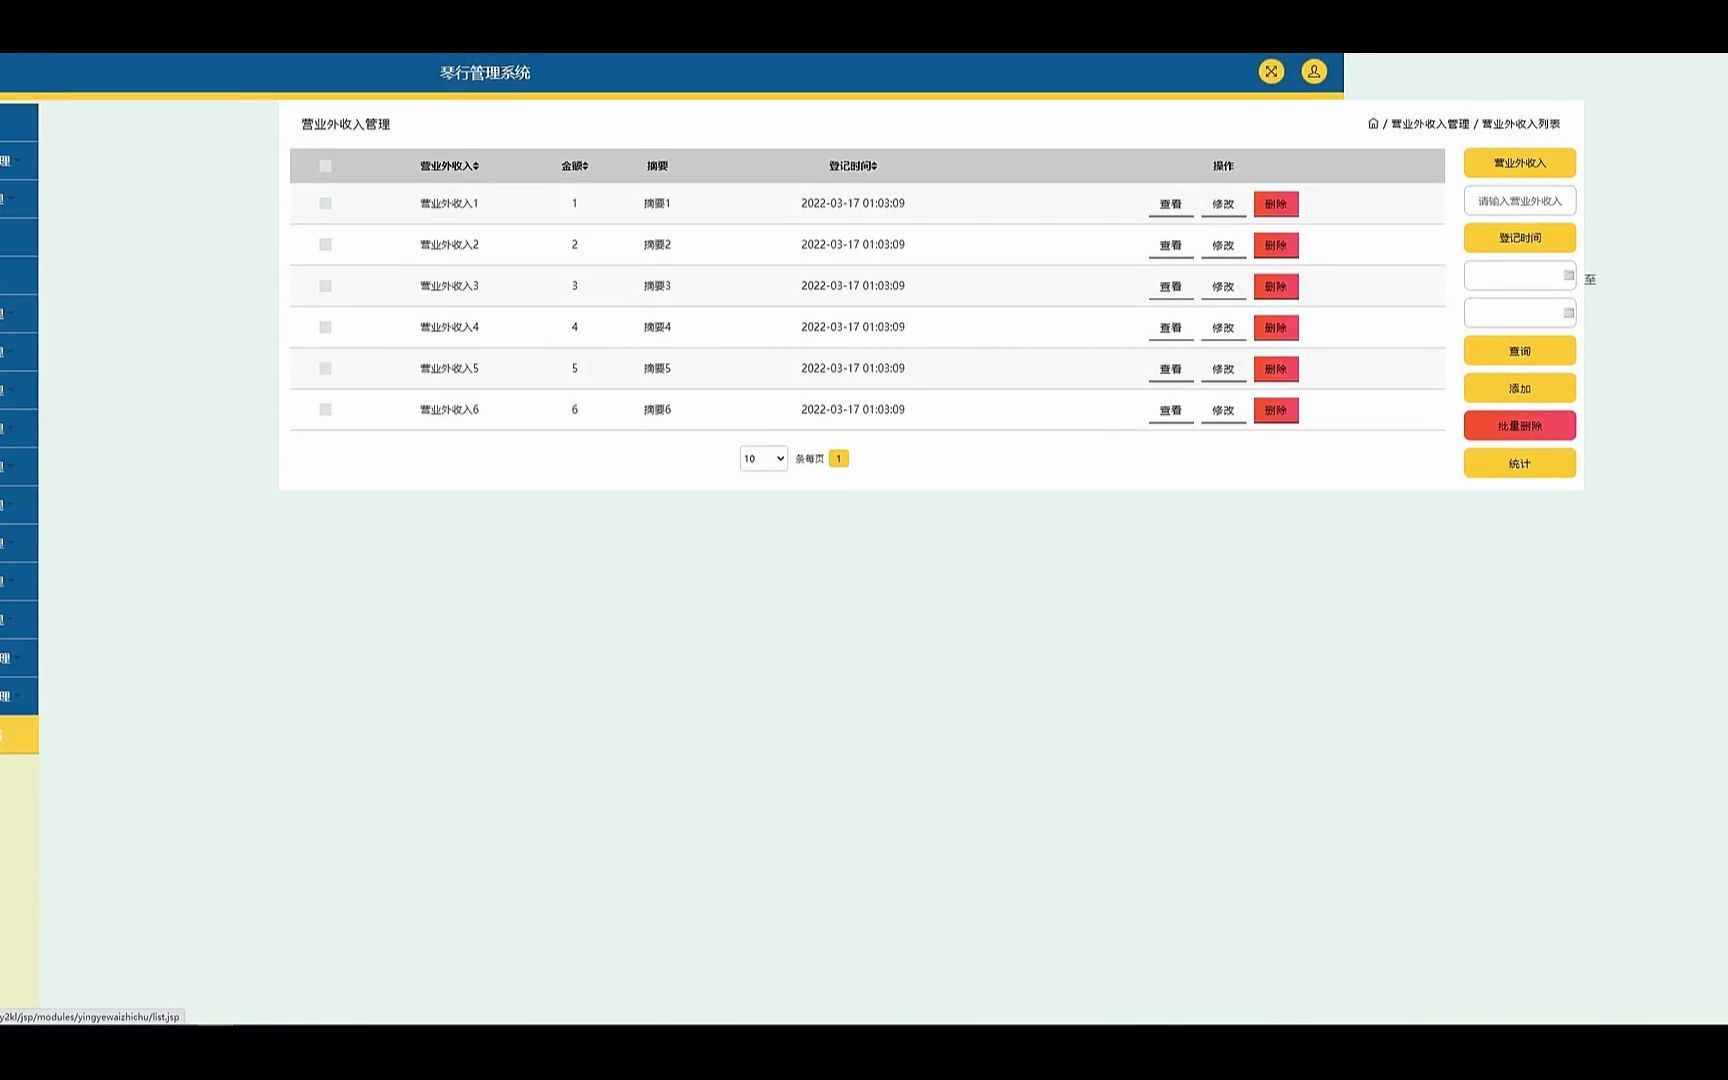Click 查看 for row 营业外收入3
This screenshot has height=1080, width=1728.
coord(1170,286)
